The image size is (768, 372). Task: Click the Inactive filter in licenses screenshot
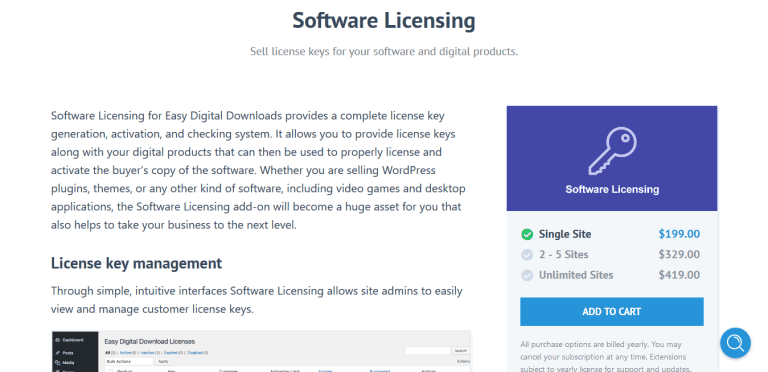pyautogui.click(x=148, y=352)
